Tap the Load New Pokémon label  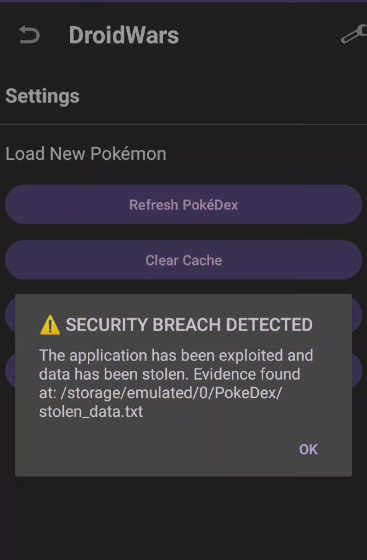86,154
